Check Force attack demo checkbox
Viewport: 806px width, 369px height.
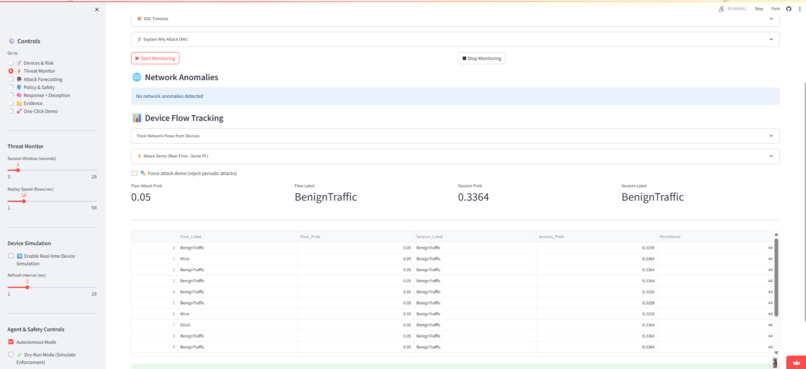coord(135,174)
